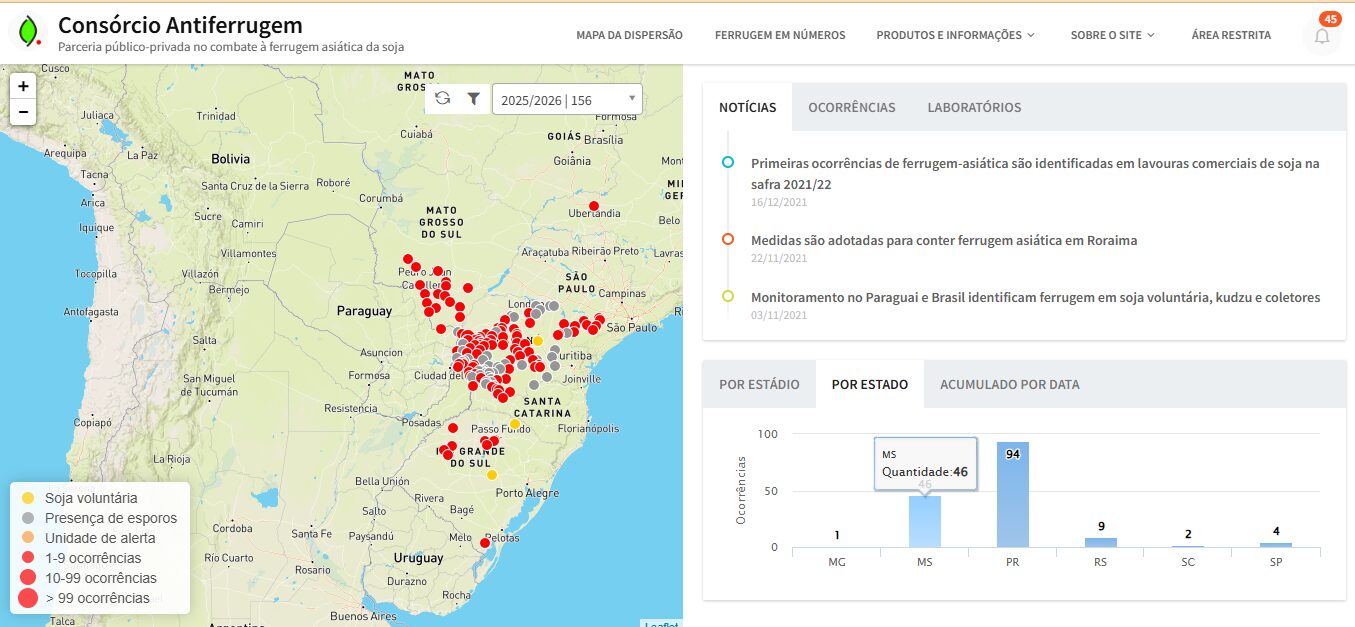This screenshot has width=1355, height=627.
Task: Expand the Produtos e Informações menu
Action: pos(955,35)
